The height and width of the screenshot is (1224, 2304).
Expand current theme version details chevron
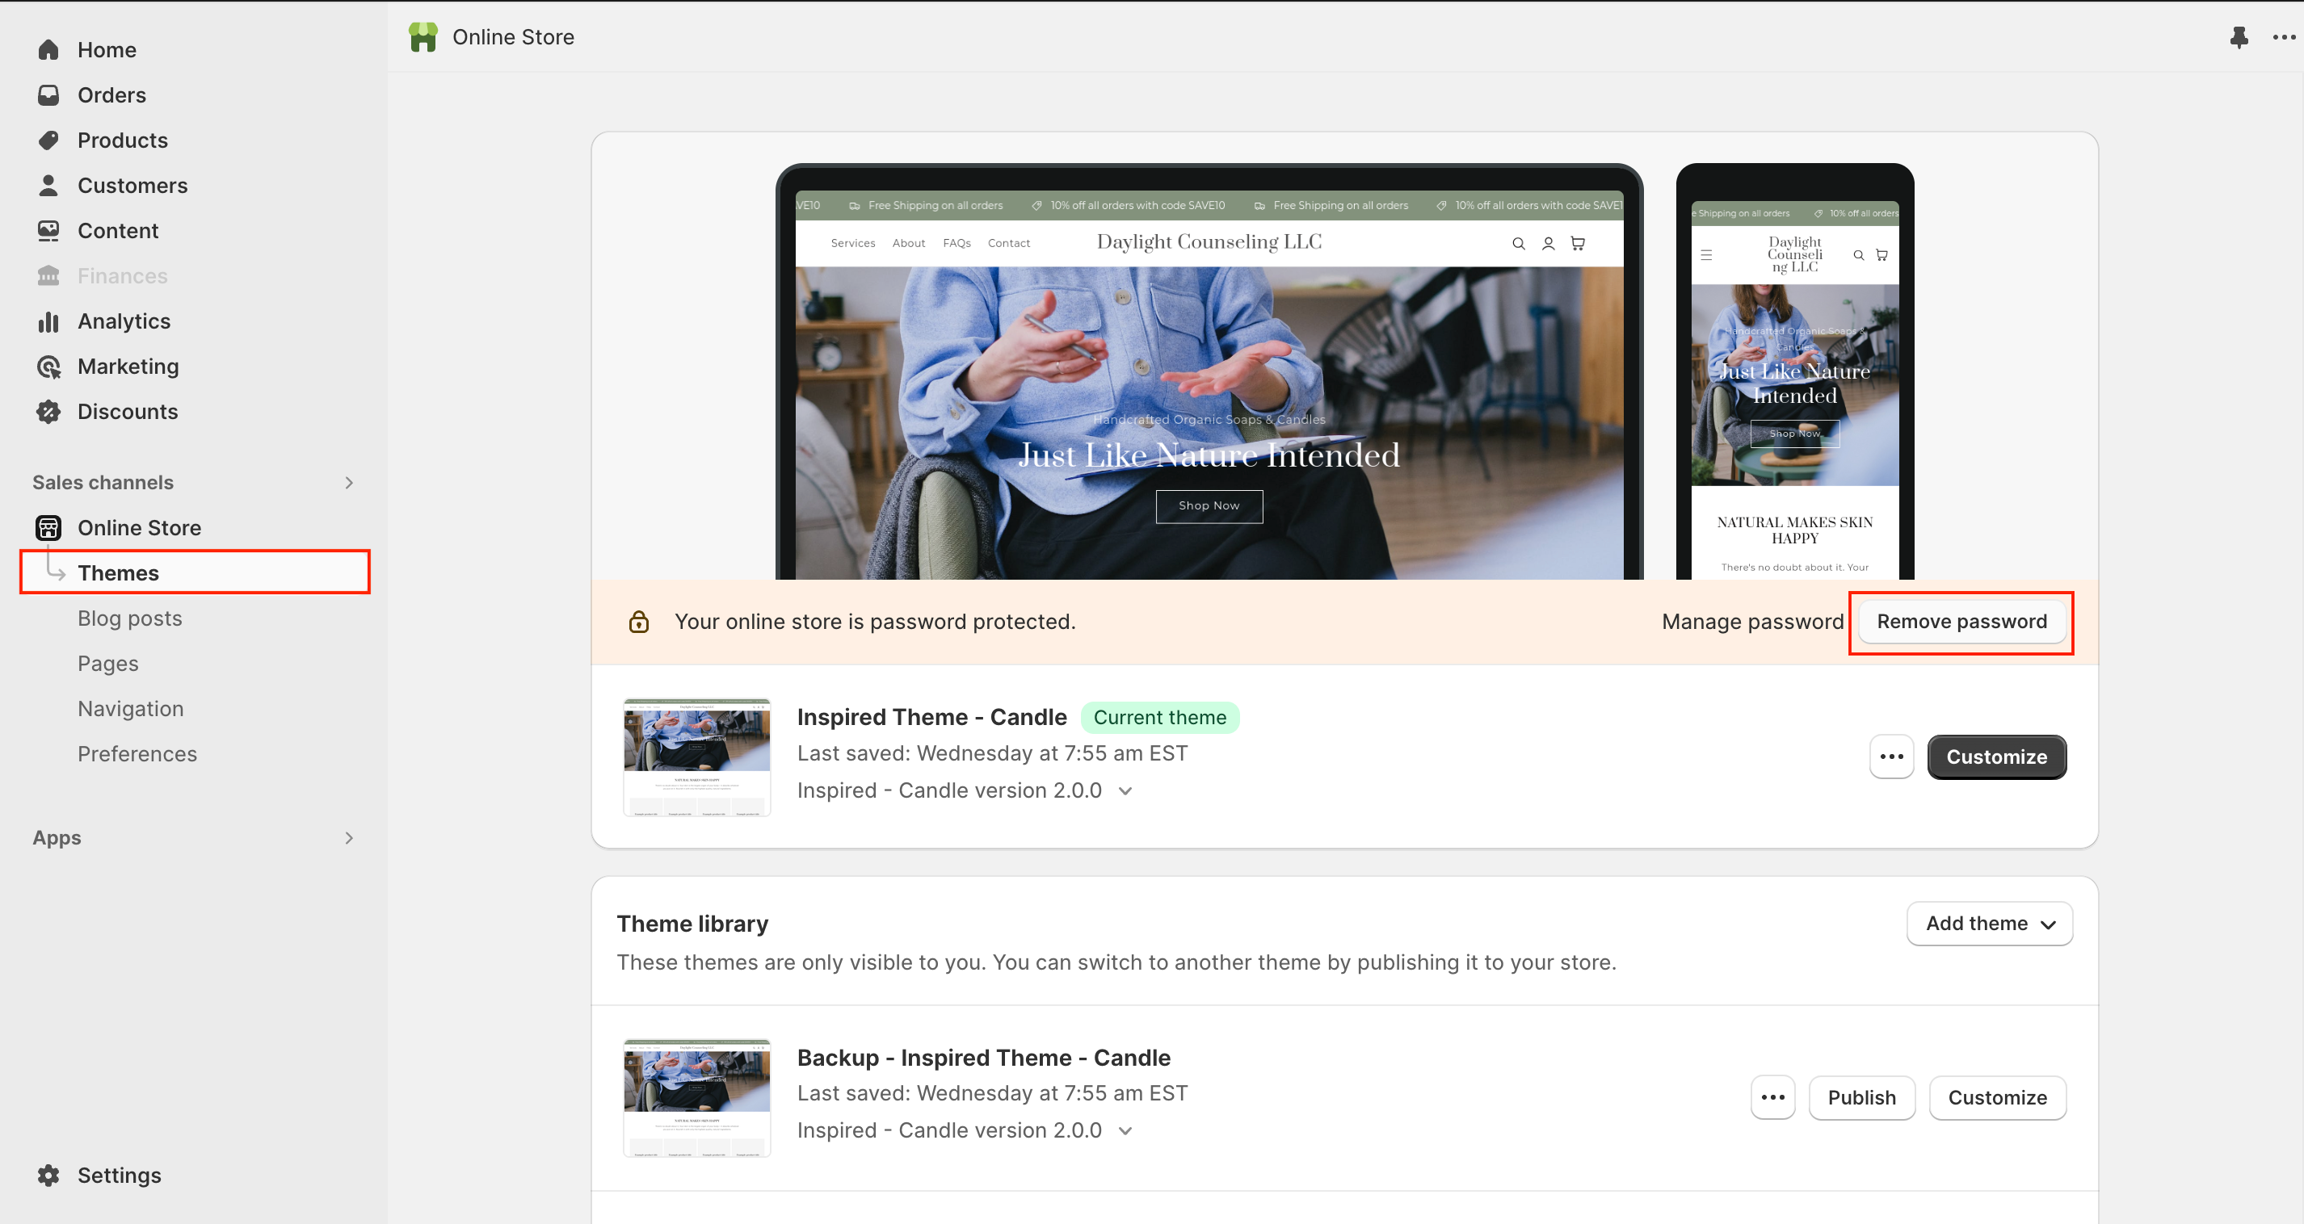coord(1126,791)
